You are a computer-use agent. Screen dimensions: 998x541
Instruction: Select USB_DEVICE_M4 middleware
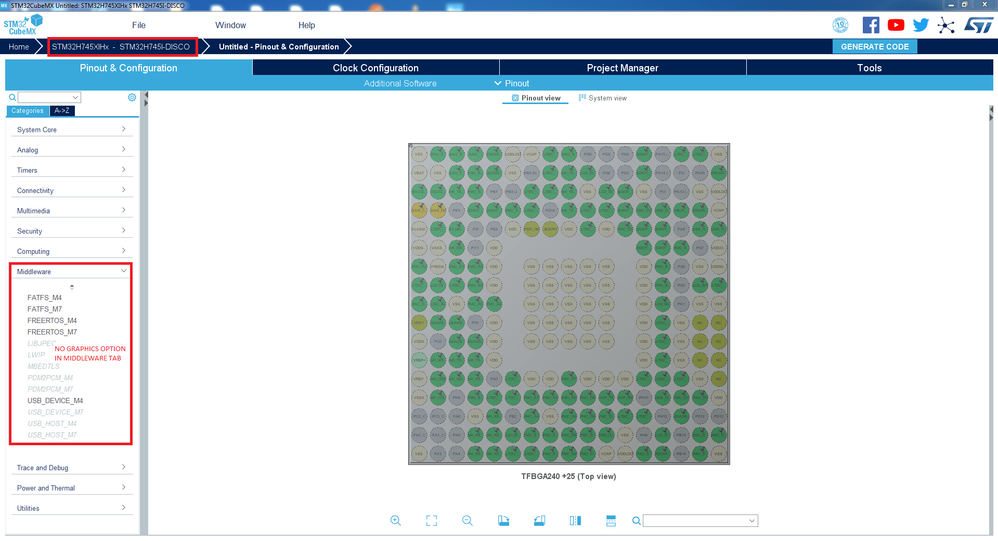click(x=55, y=401)
